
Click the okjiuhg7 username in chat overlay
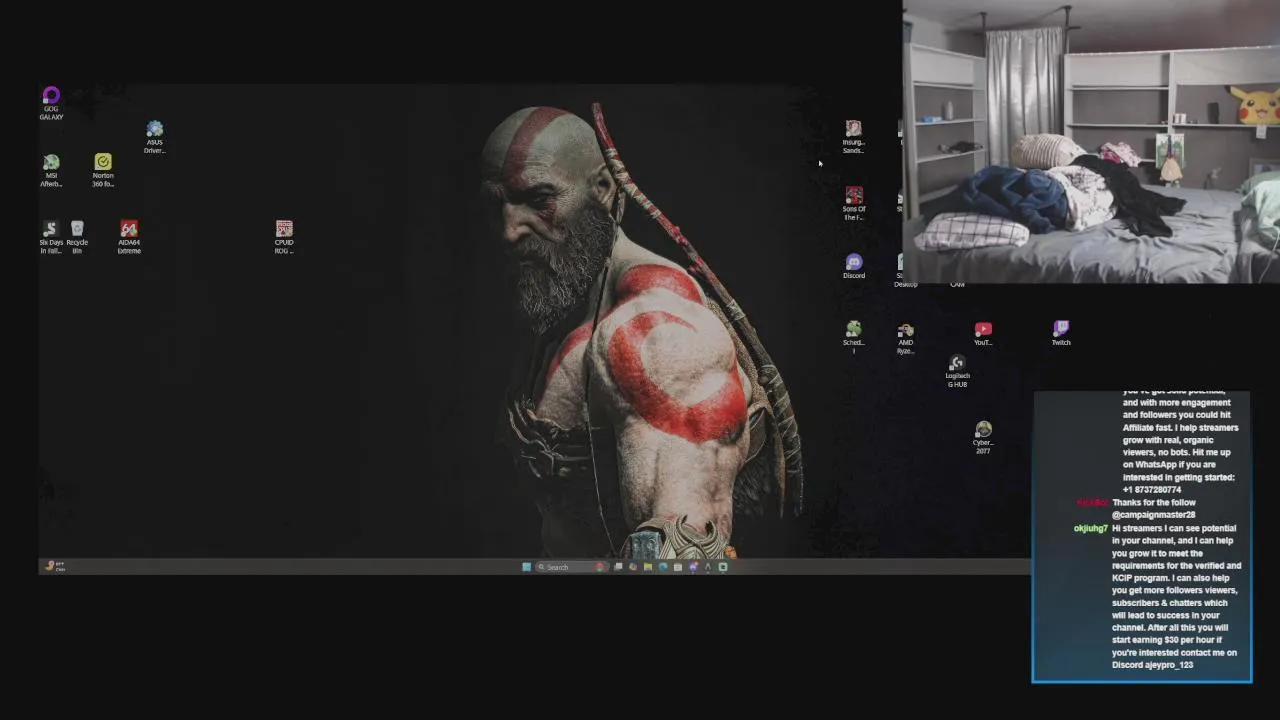click(1090, 528)
